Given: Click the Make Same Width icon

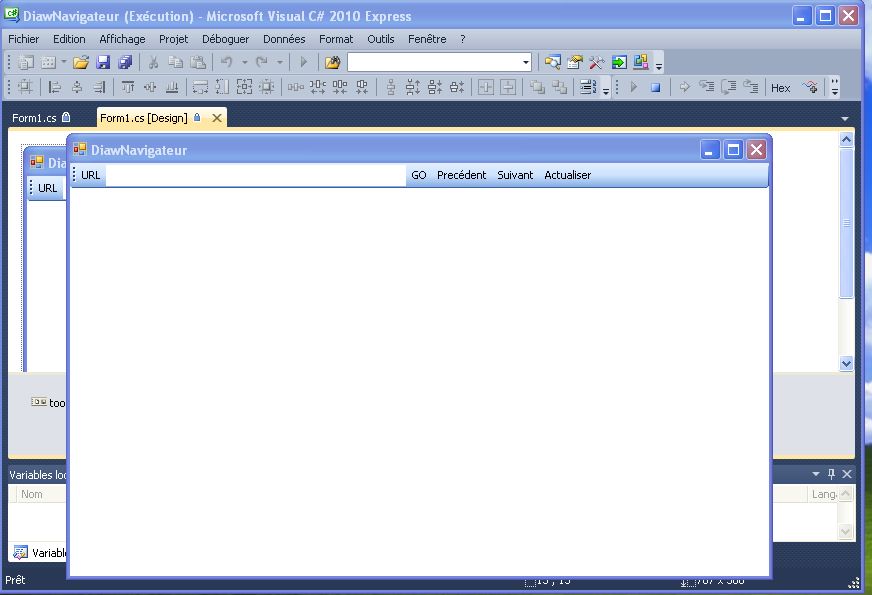Looking at the screenshot, I should pyautogui.click(x=200, y=87).
